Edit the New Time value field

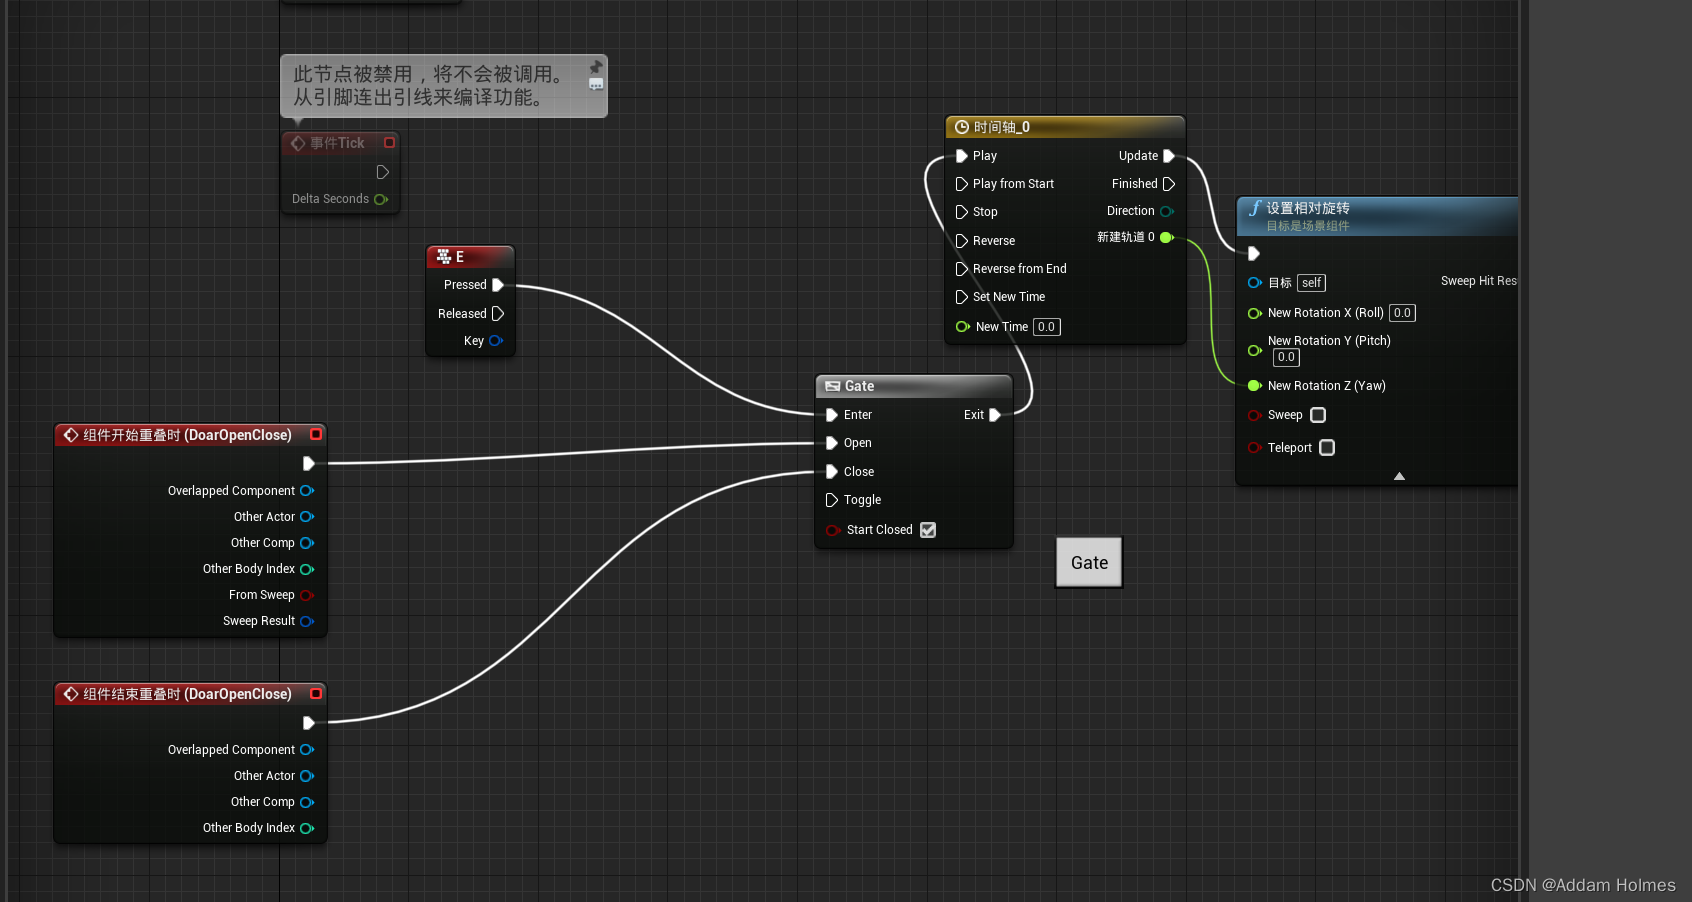tap(1046, 327)
